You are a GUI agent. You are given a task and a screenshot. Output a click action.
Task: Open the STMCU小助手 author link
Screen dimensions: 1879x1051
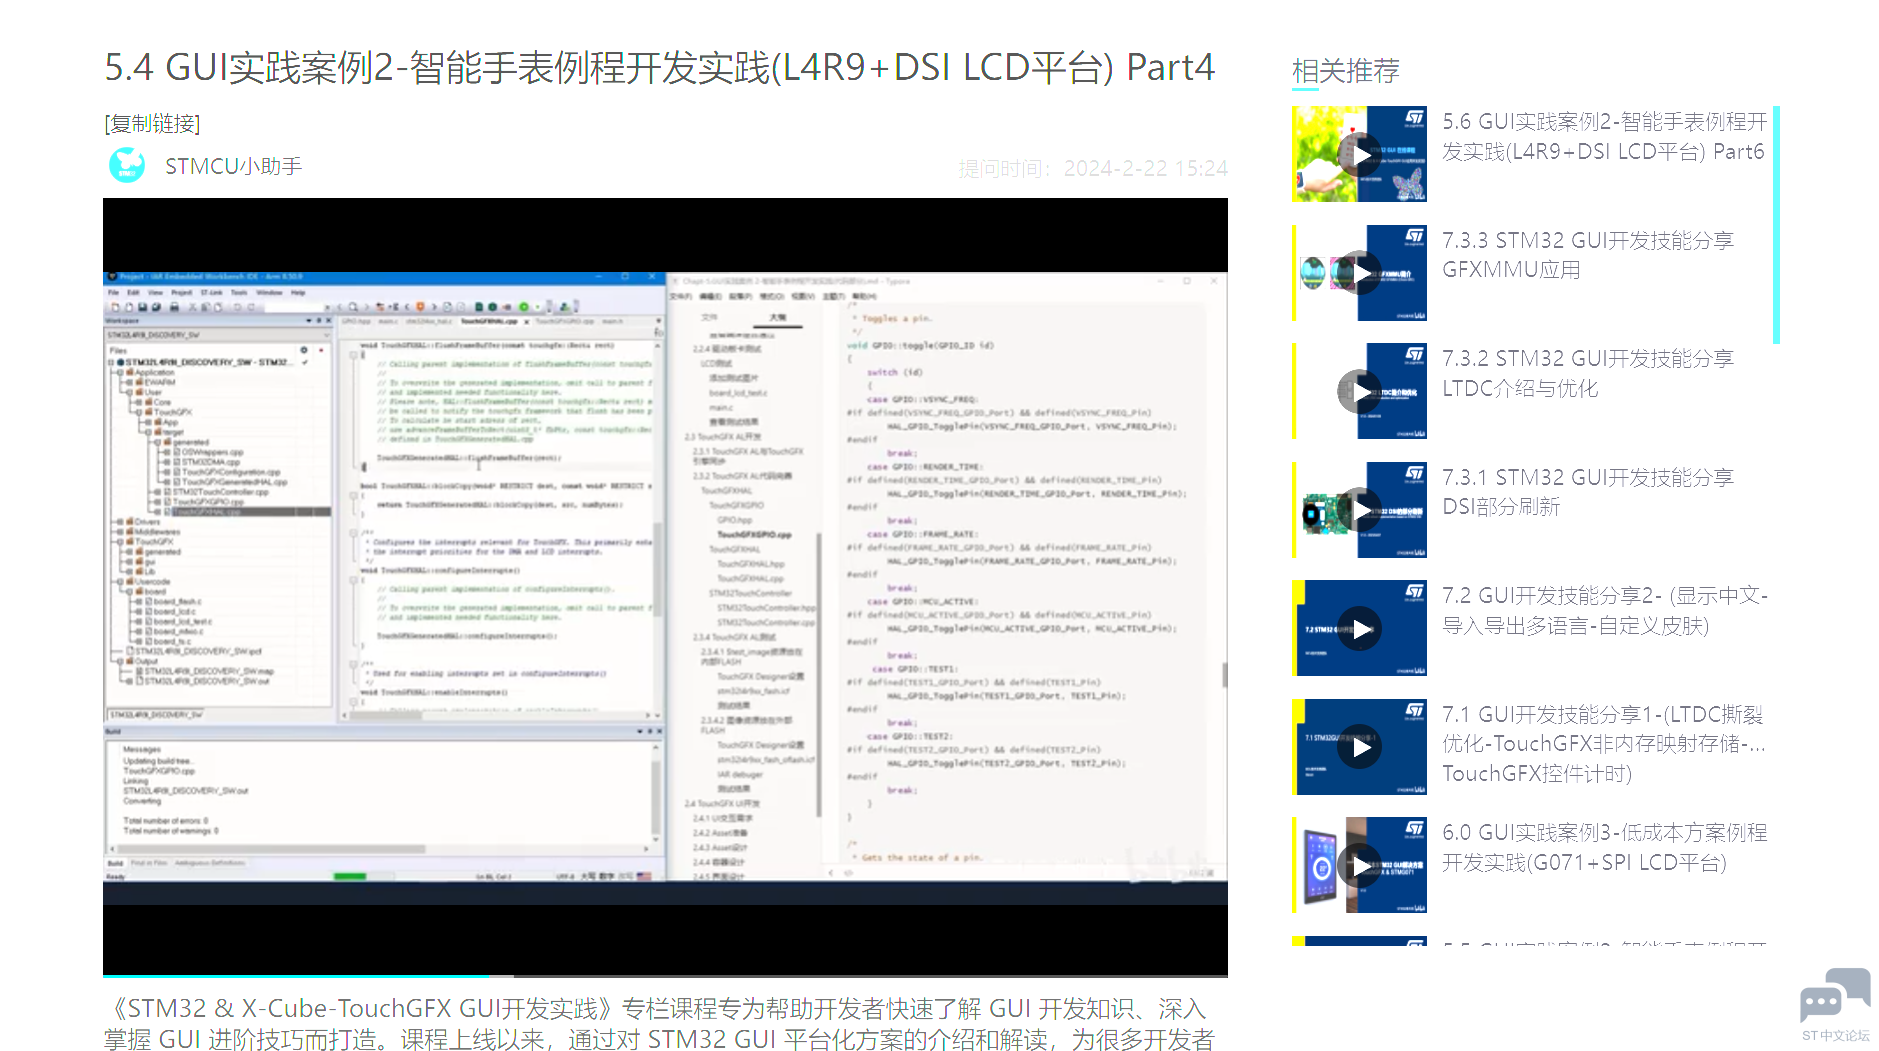point(234,166)
